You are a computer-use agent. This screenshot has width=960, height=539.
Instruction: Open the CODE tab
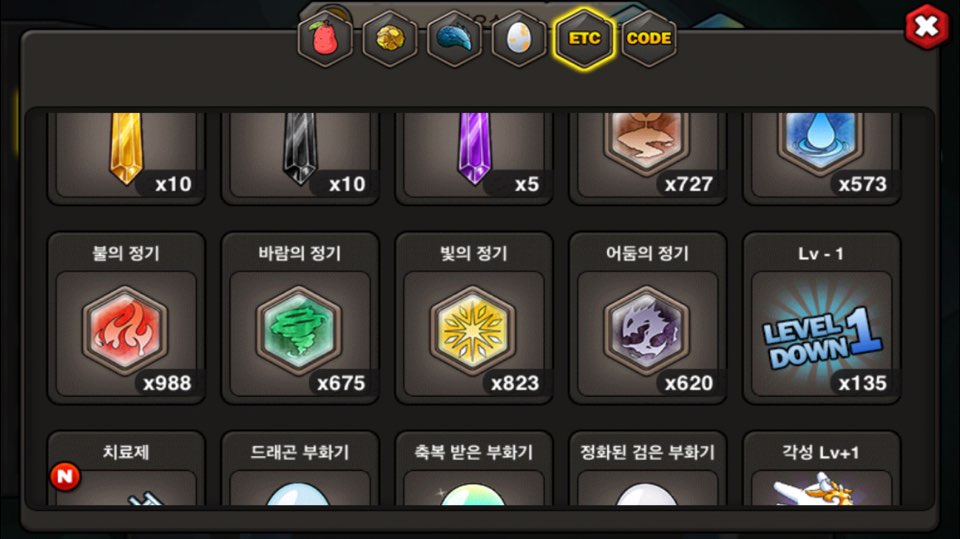click(x=649, y=39)
